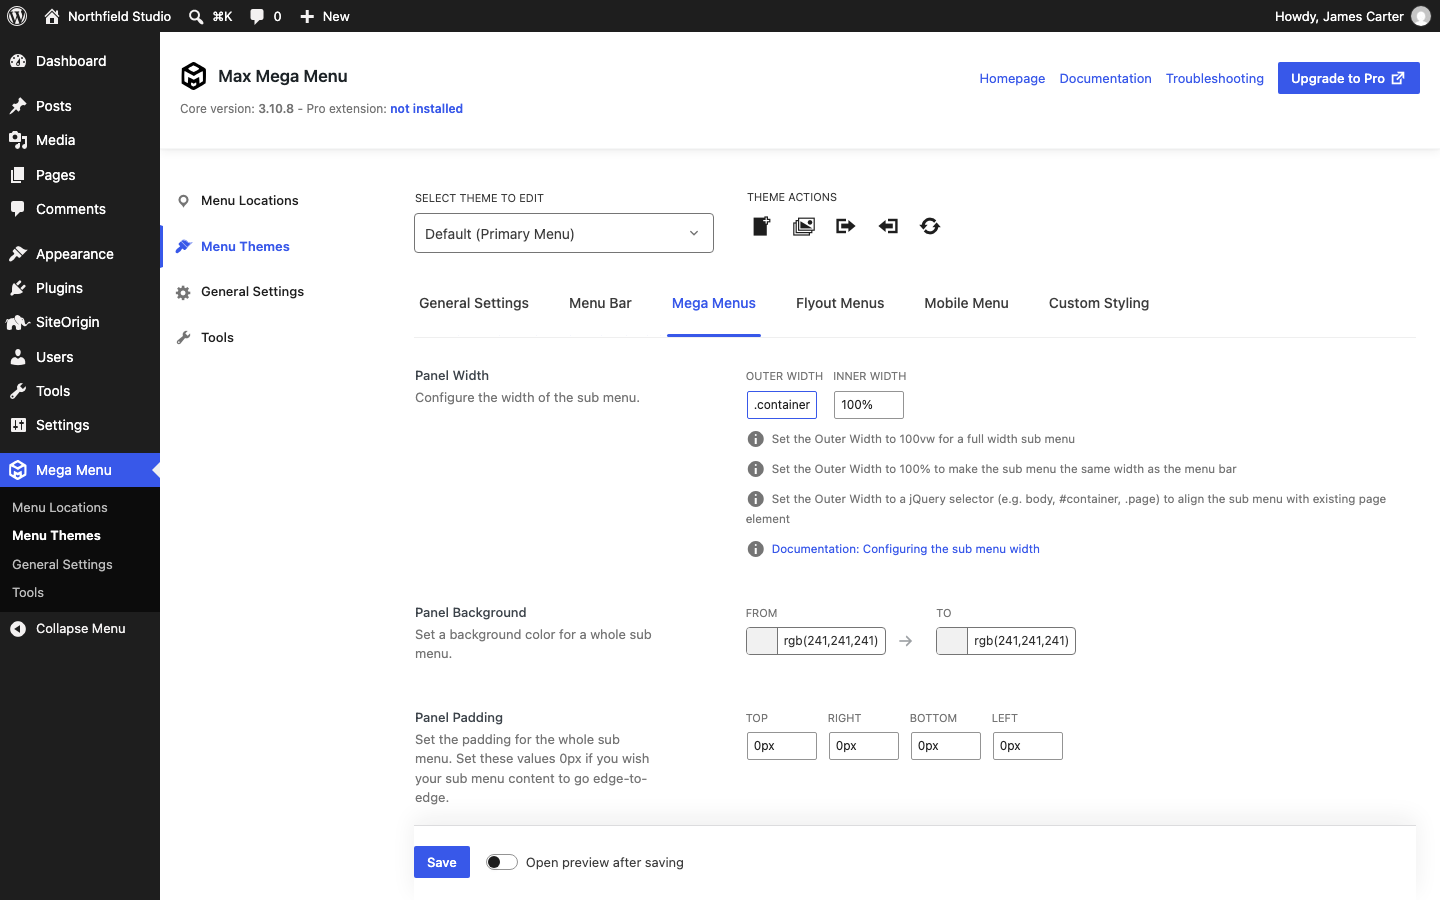Open the Select Theme to Edit dropdown

(x=564, y=233)
